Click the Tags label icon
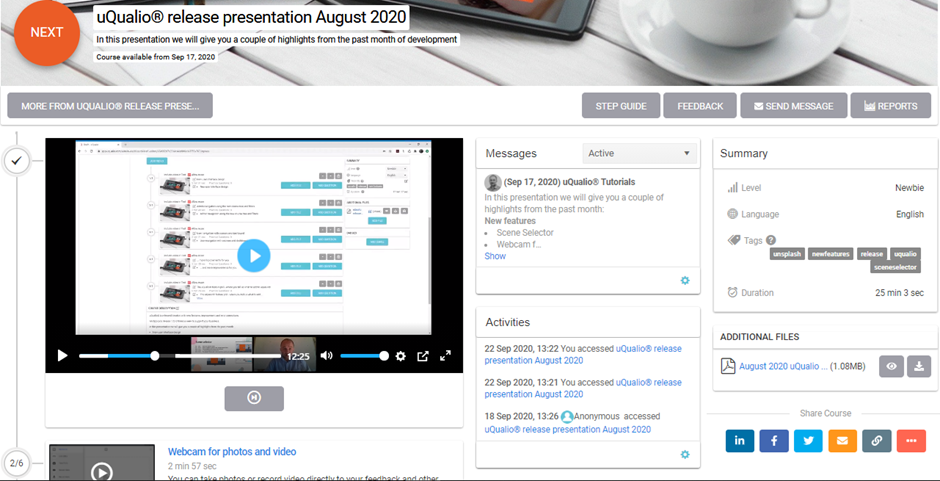The height and width of the screenshot is (481, 940). (x=734, y=240)
